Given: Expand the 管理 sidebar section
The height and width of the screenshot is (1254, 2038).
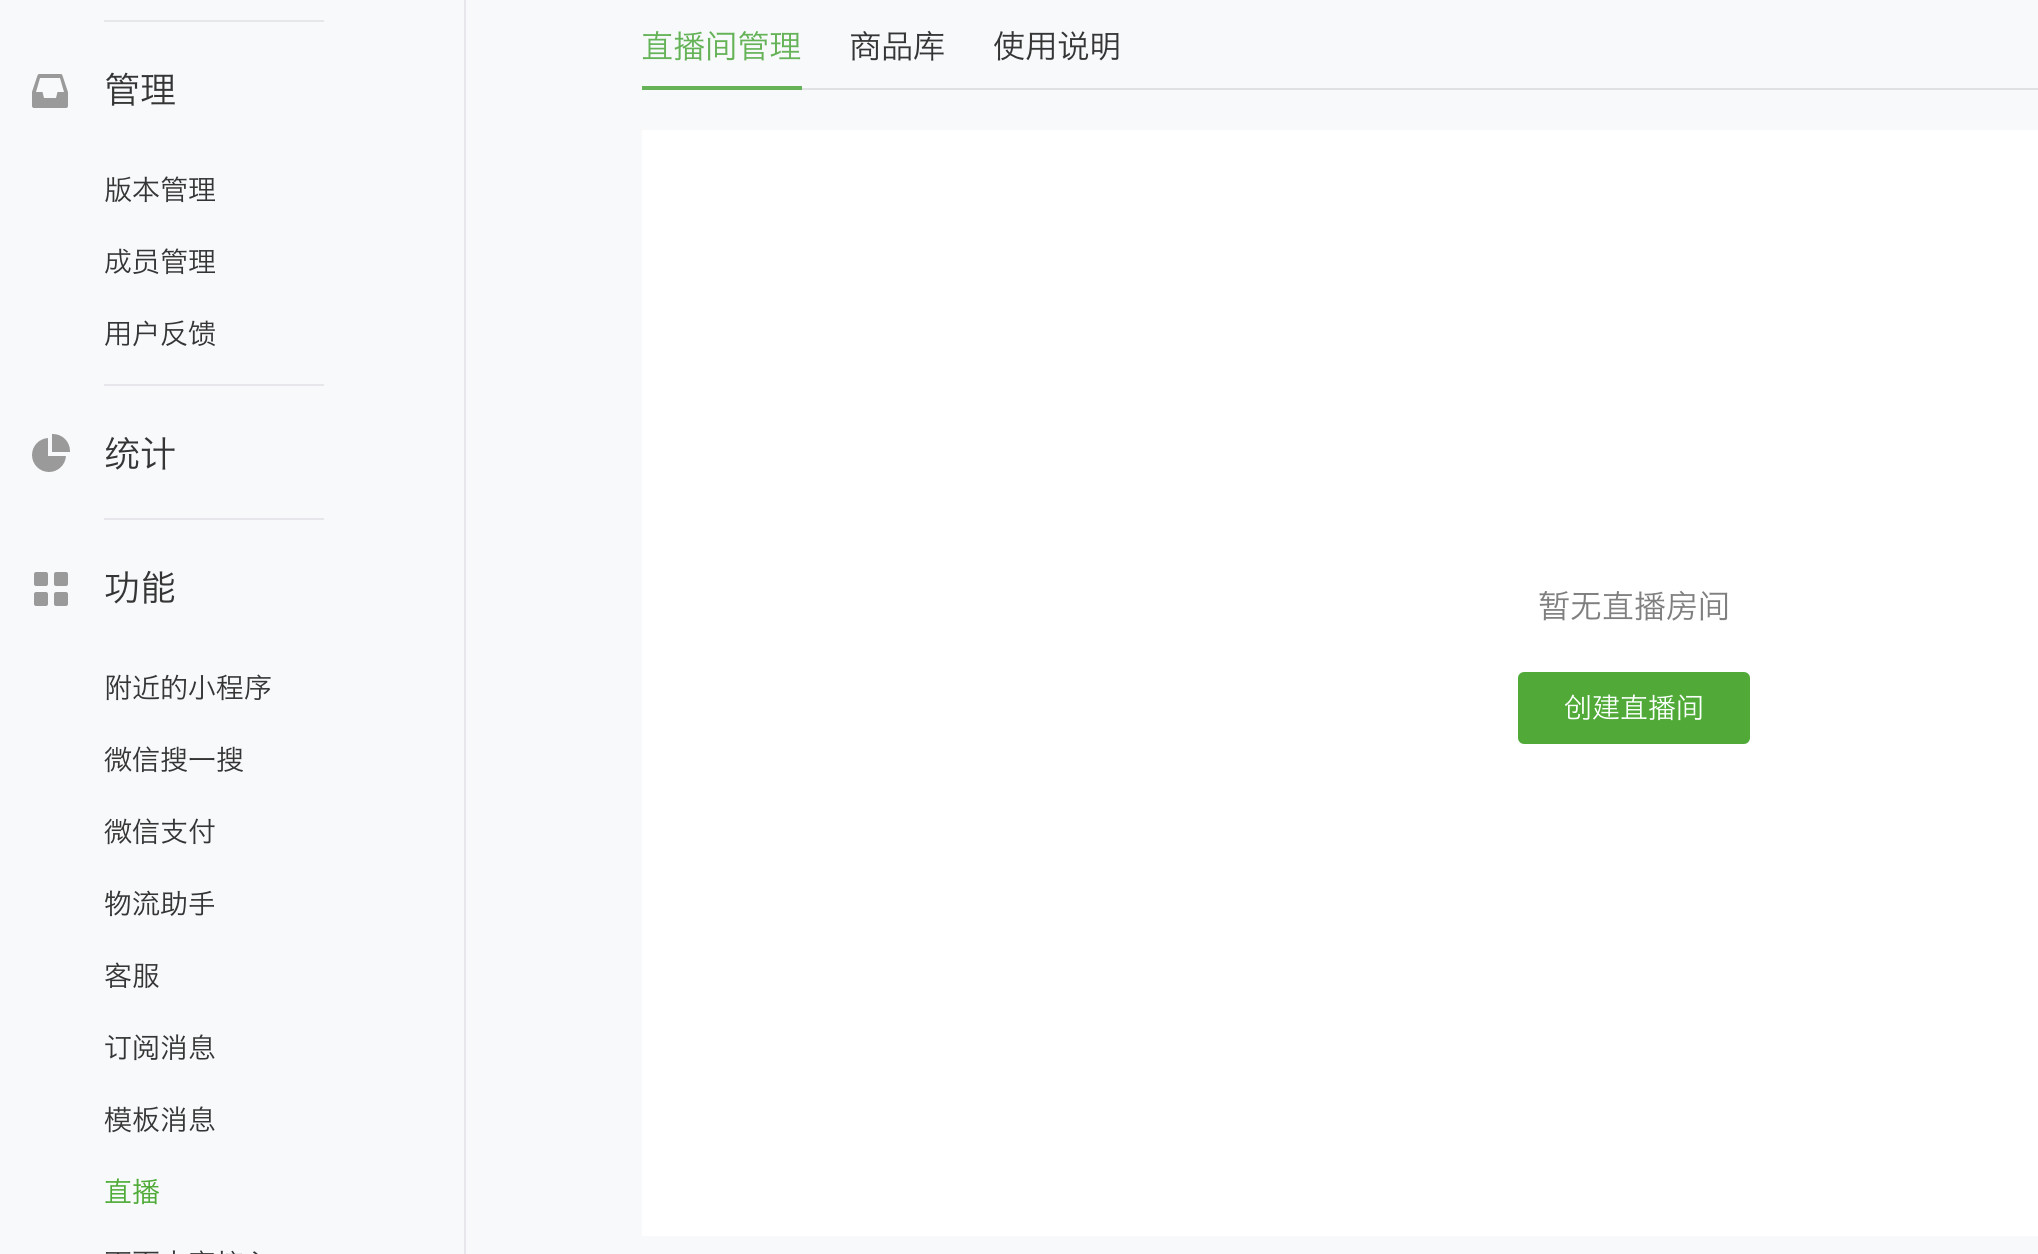Looking at the screenshot, I should coord(140,90).
